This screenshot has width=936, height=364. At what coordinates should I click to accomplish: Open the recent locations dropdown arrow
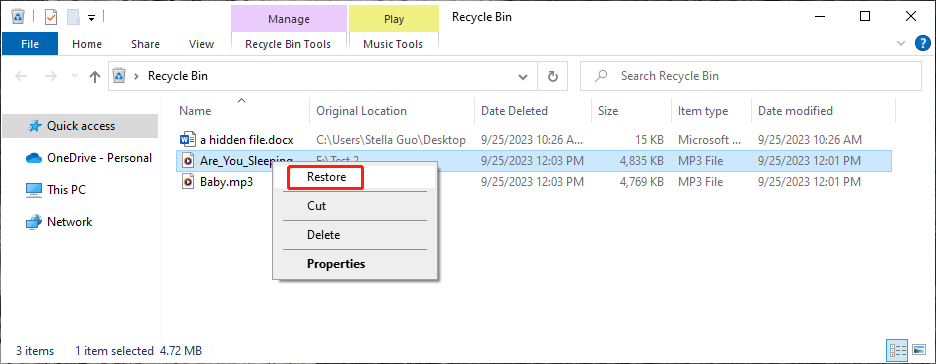coord(74,76)
